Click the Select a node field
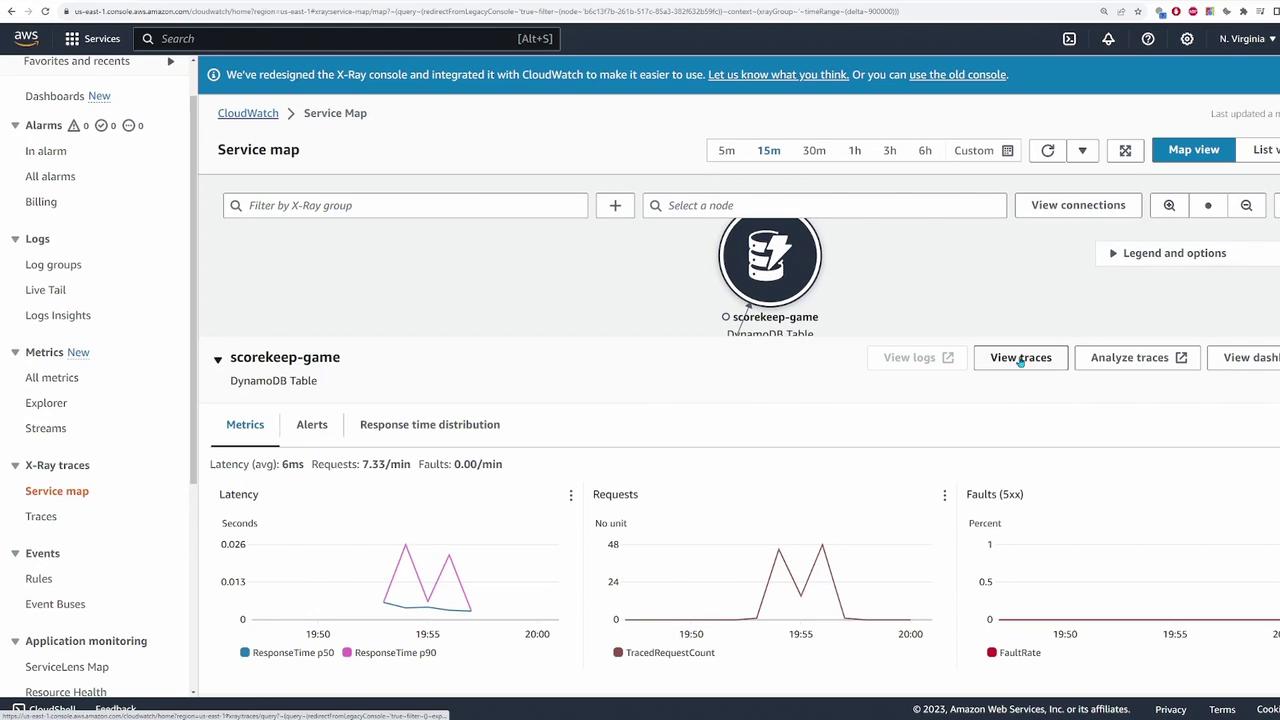This screenshot has height=720, width=1280. (825, 205)
